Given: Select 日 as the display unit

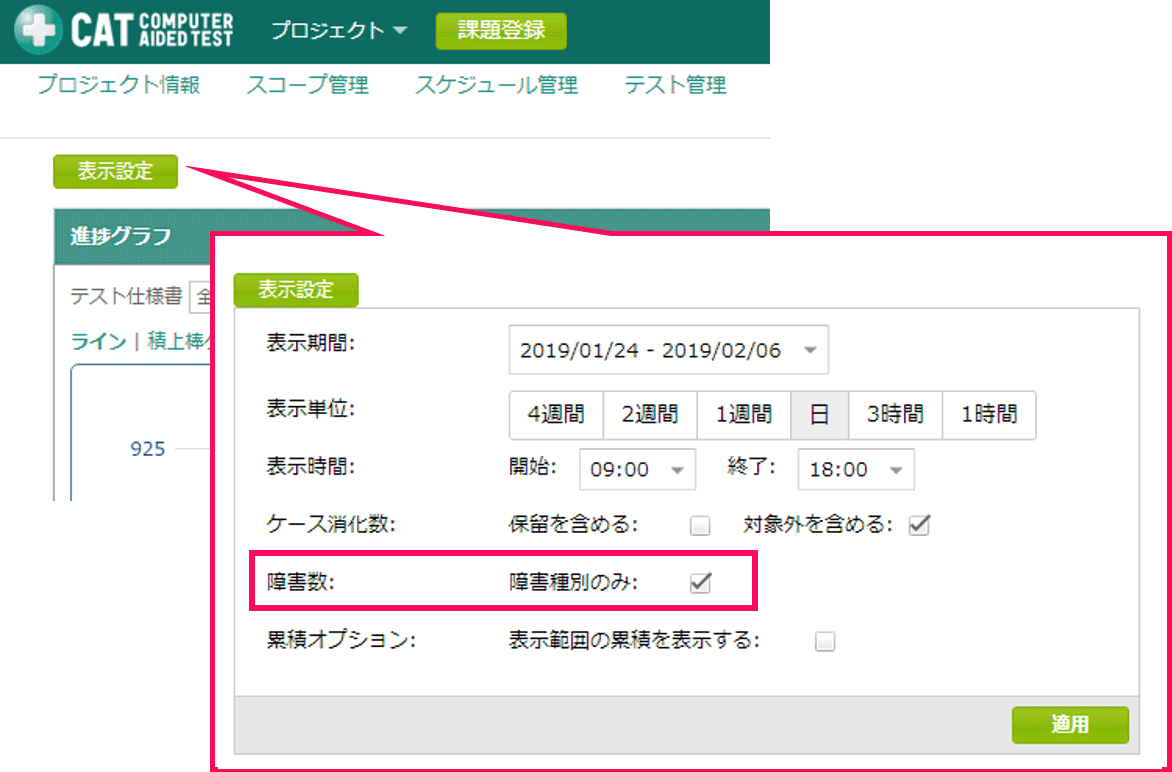Looking at the screenshot, I should [820, 415].
